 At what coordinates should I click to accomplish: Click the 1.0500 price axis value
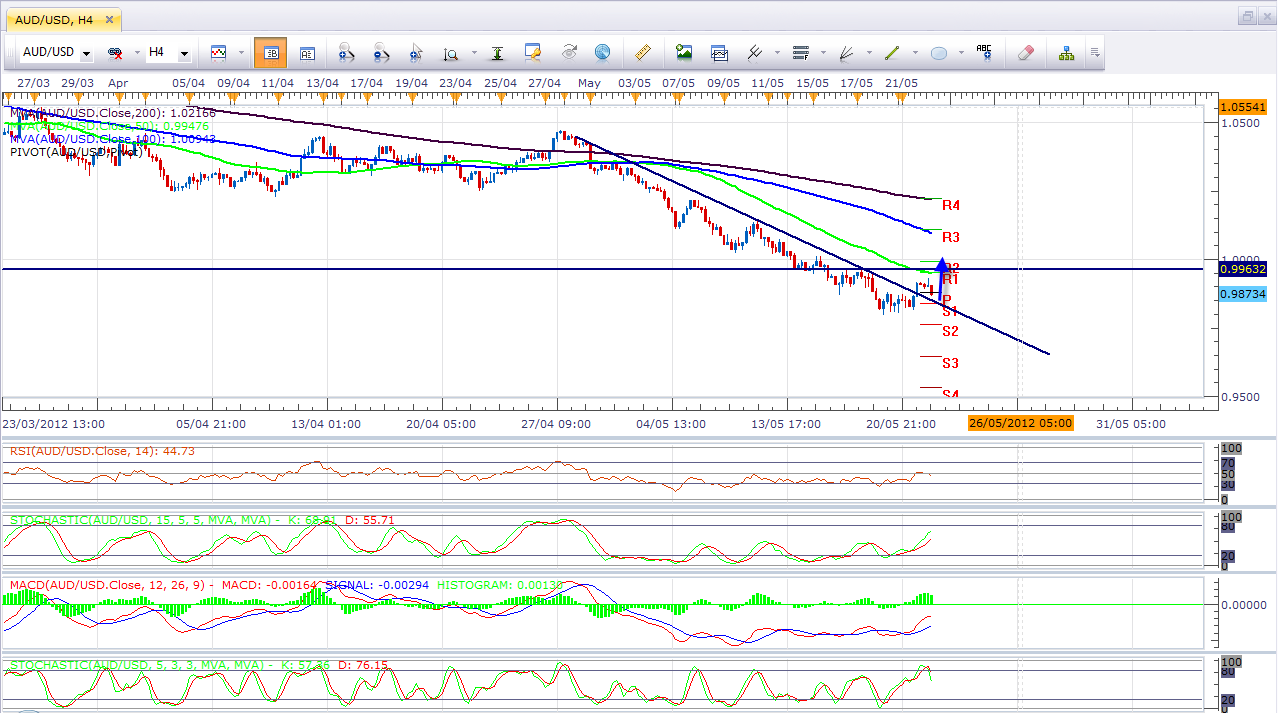pos(1238,124)
